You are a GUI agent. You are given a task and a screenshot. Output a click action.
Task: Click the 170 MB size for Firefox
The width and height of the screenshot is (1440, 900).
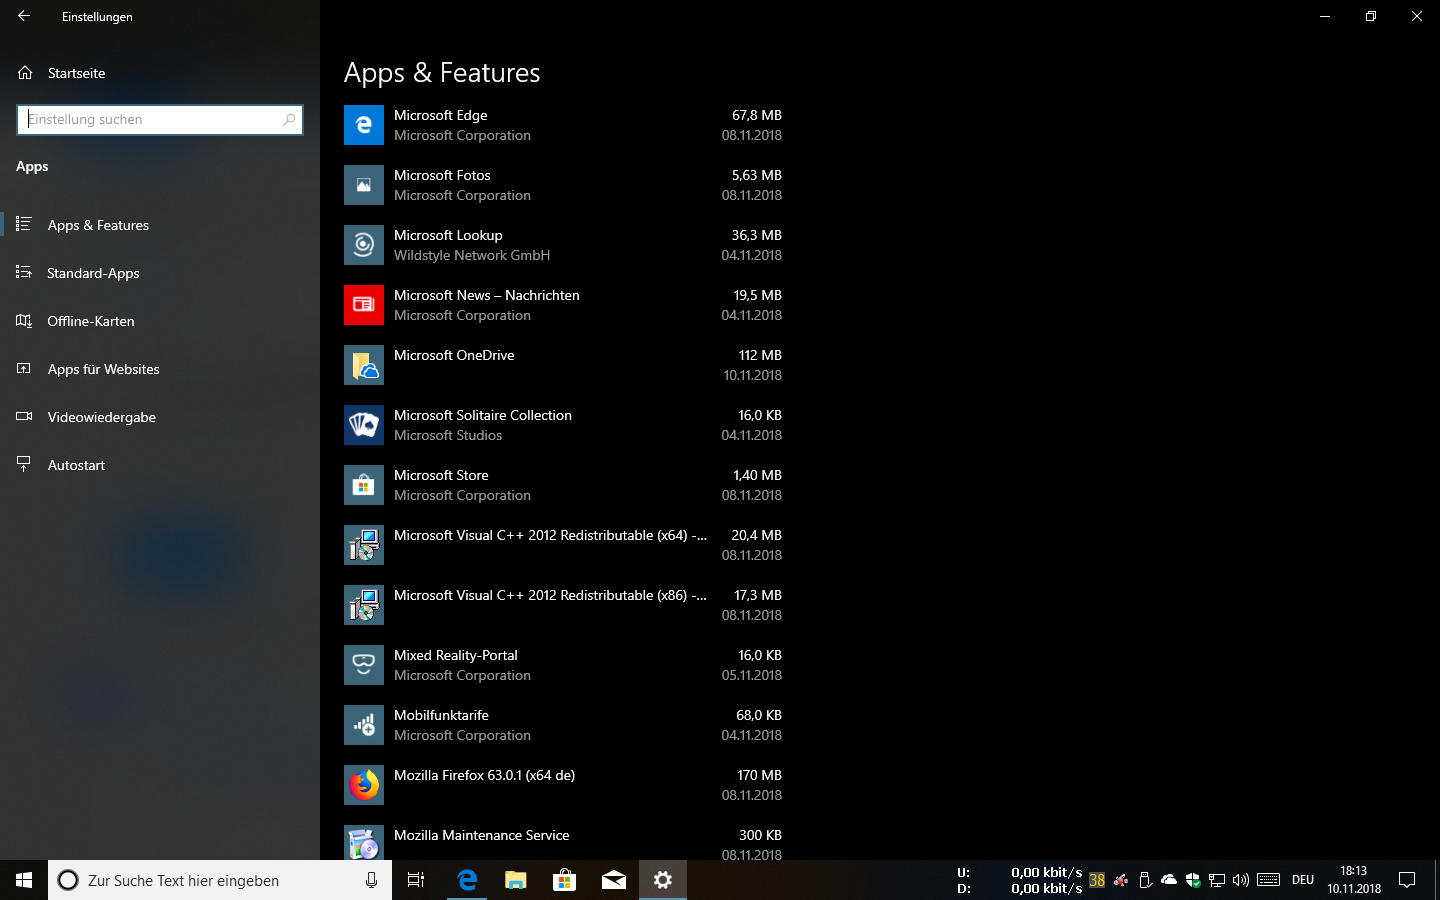(x=759, y=775)
